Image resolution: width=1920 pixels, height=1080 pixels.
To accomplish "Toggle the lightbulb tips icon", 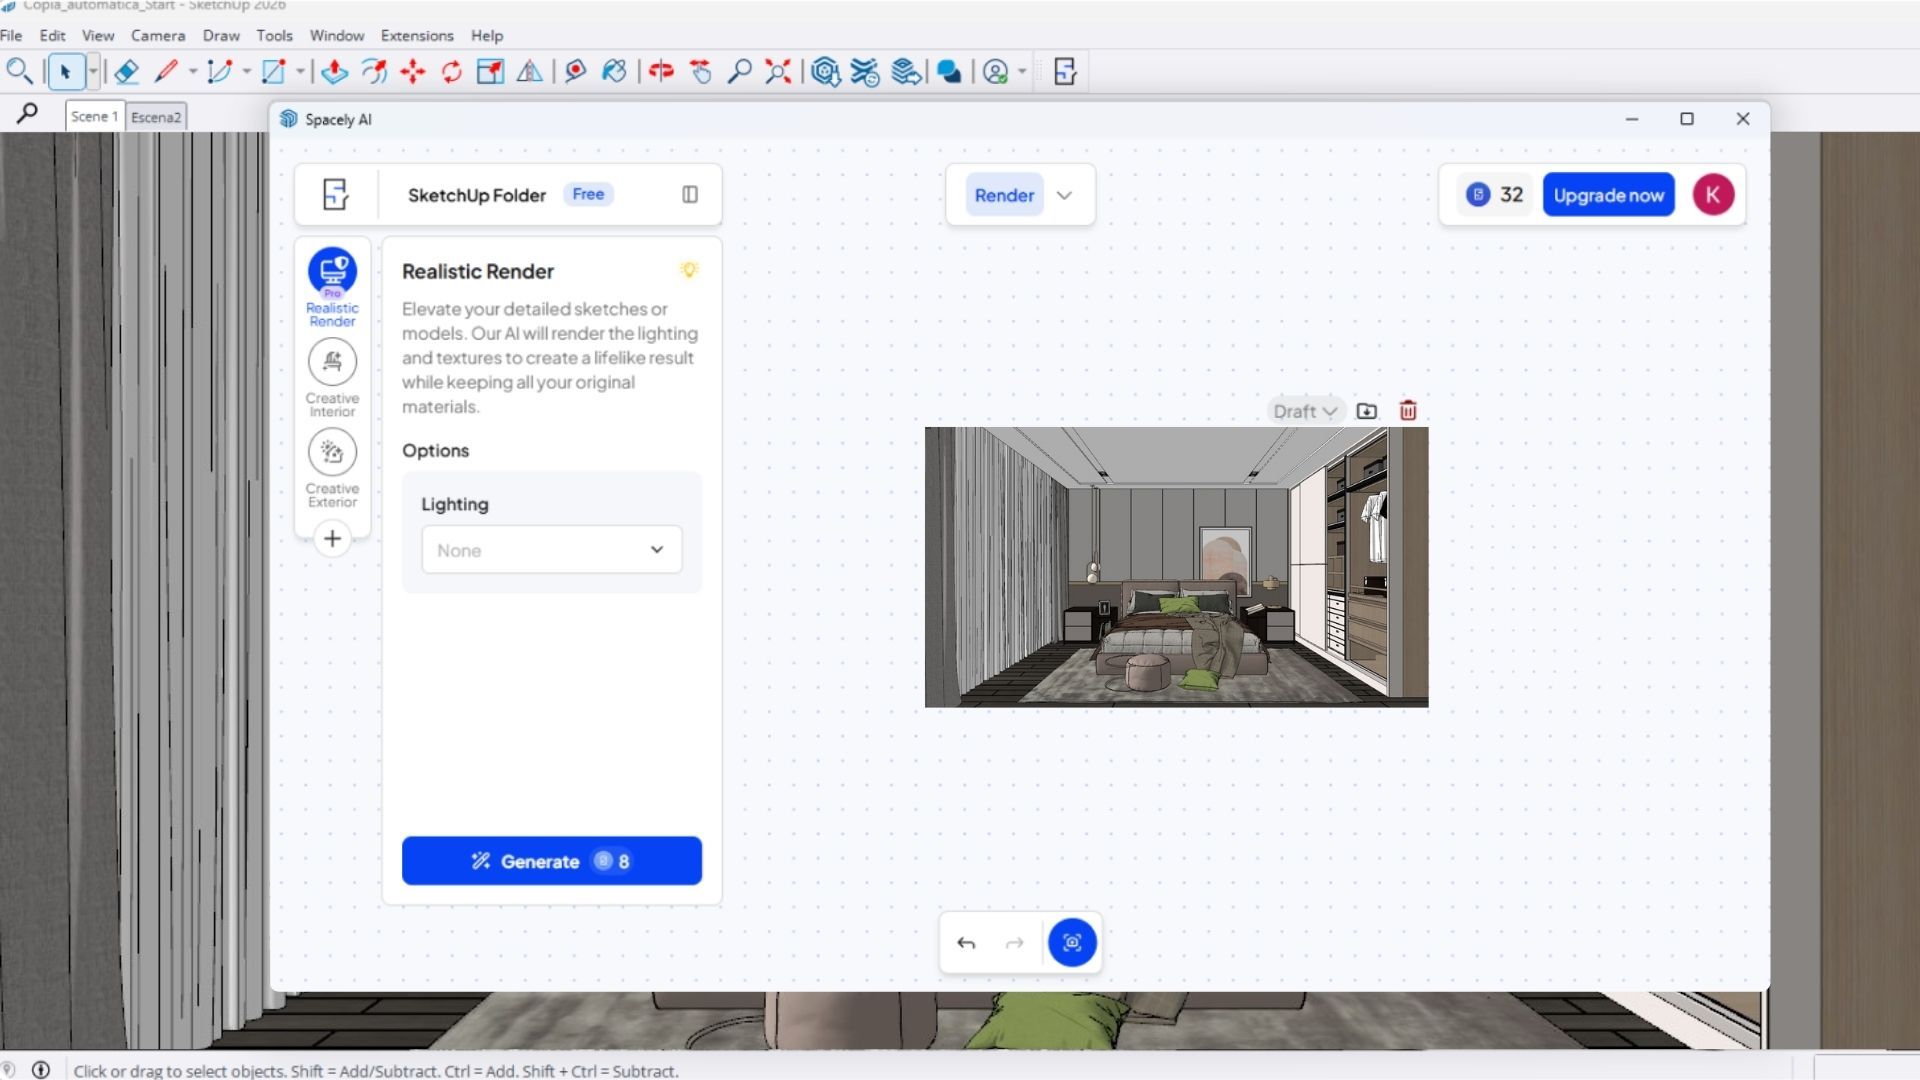I will [x=688, y=270].
